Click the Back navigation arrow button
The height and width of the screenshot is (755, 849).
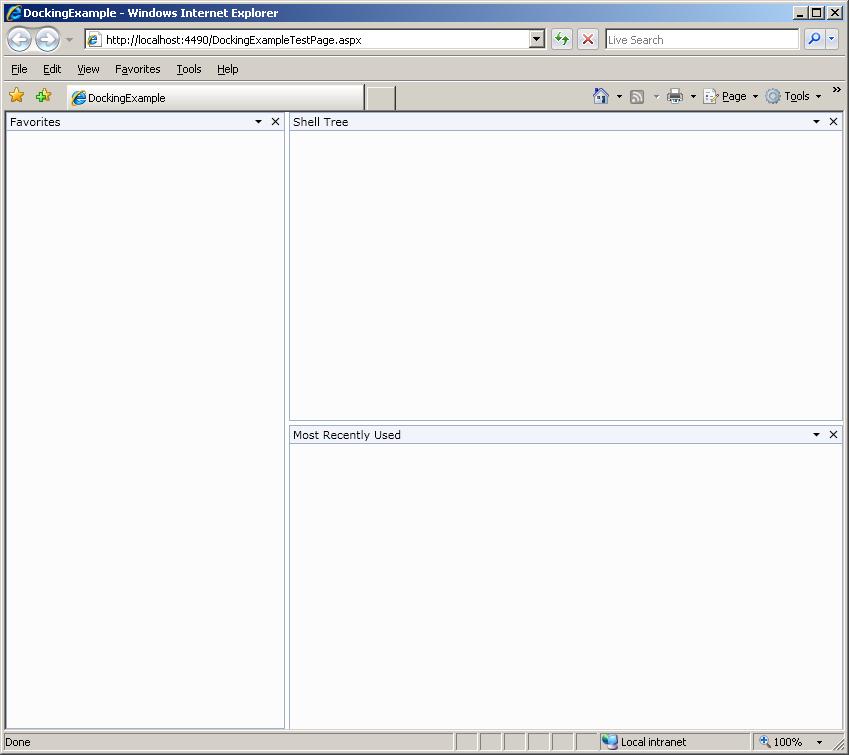click(x=19, y=40)
